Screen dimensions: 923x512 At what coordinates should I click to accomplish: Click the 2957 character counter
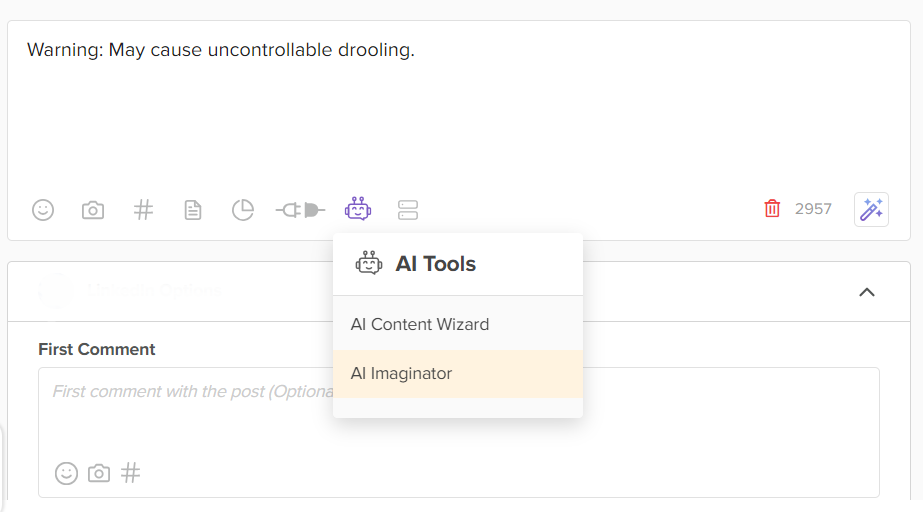(x=813, y=209)
